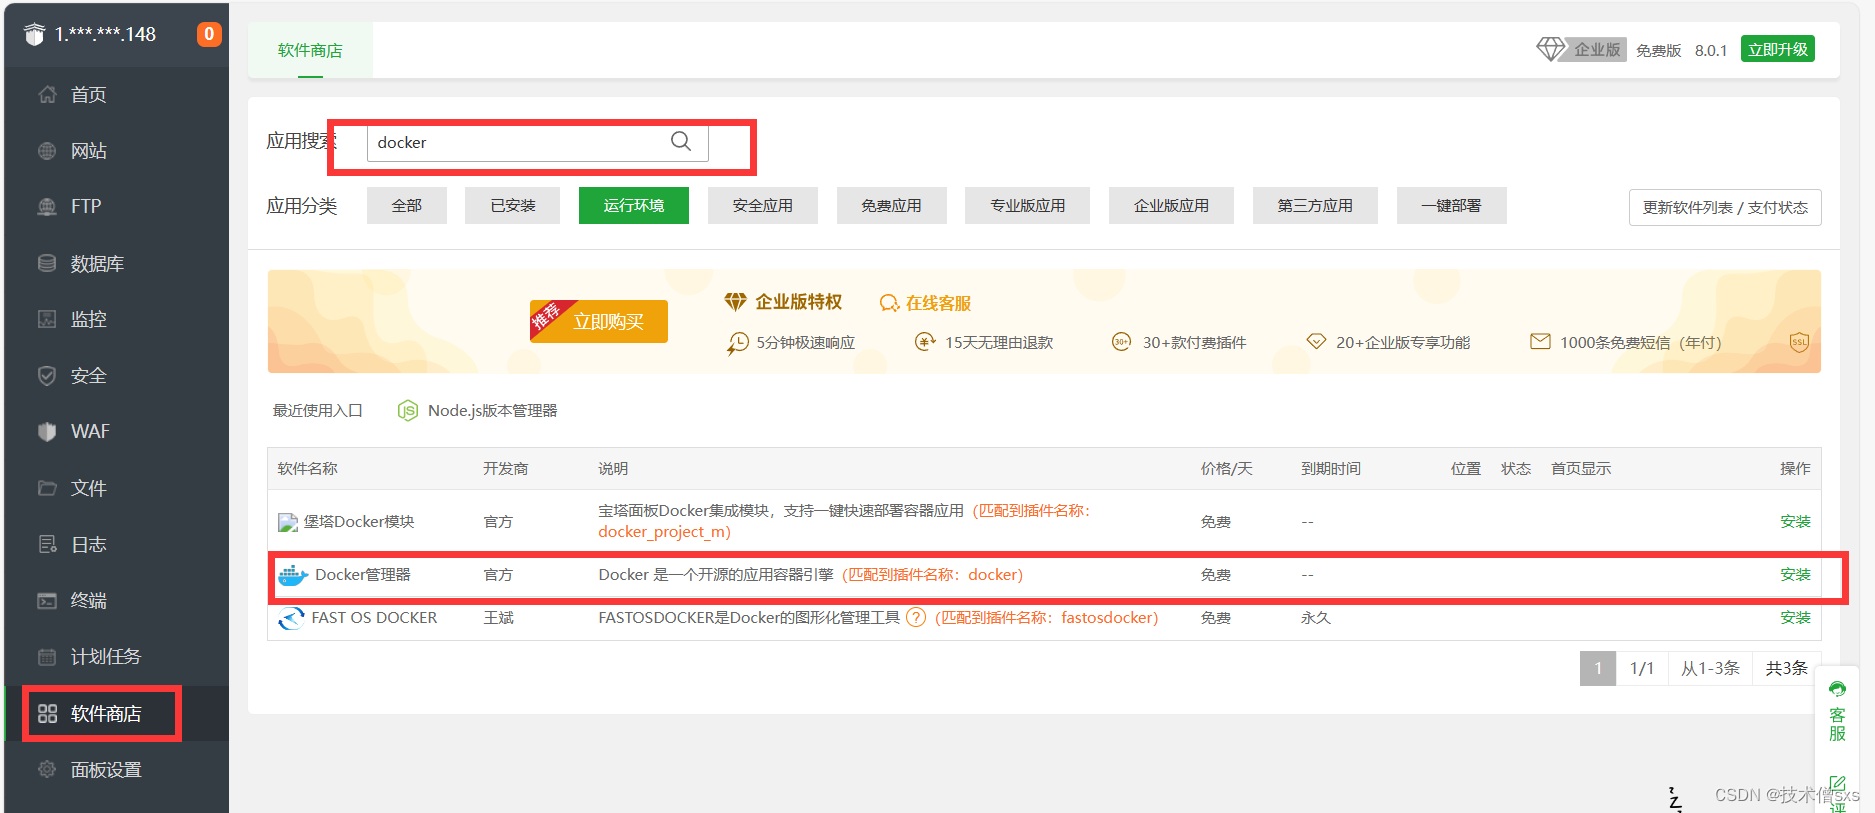
Task: Click the 企业版 diamond badge
Action: coord(1581,49)
